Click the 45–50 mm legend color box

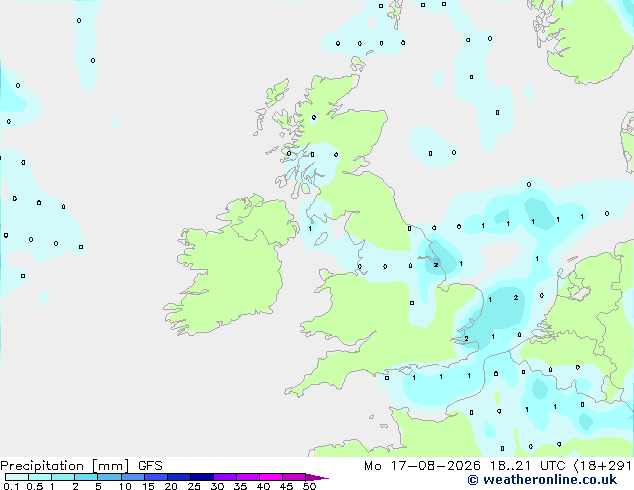coord(294,477)
